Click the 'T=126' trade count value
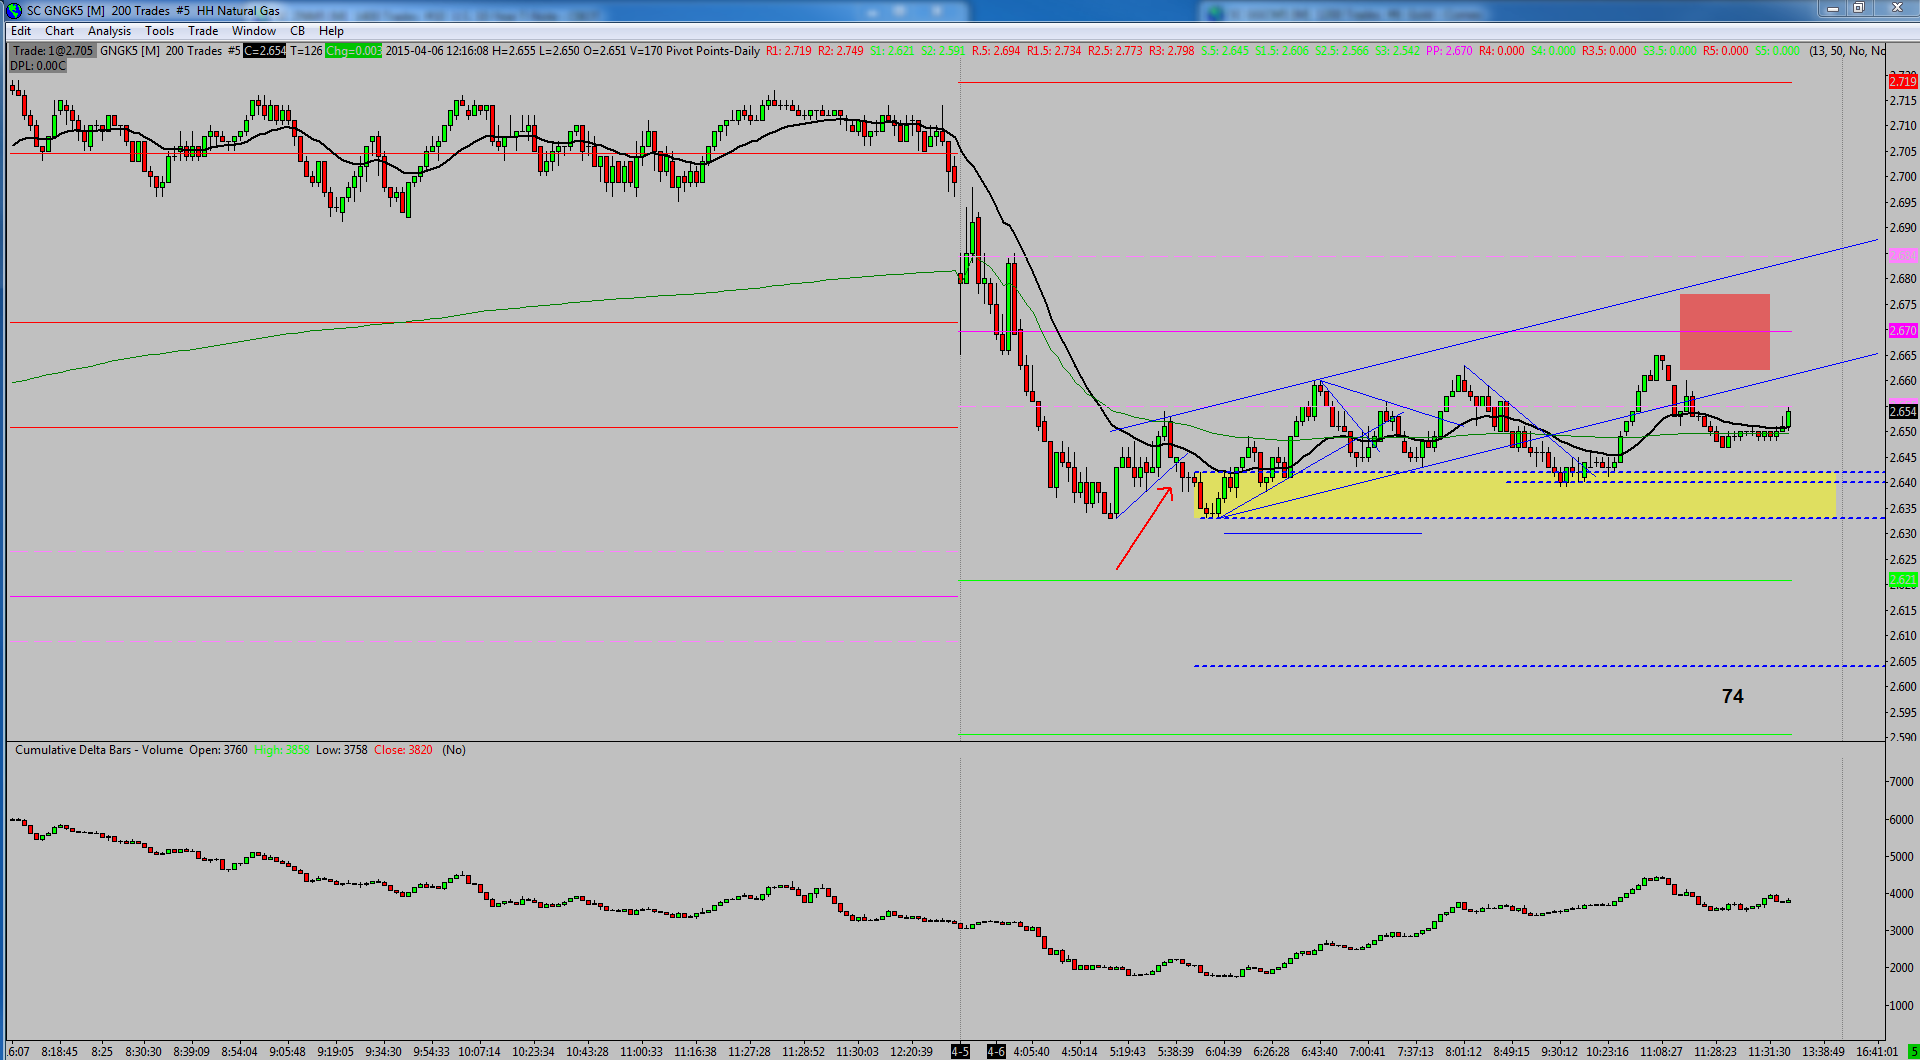This screenshot has height=1060, width=1920. (306, 51)
